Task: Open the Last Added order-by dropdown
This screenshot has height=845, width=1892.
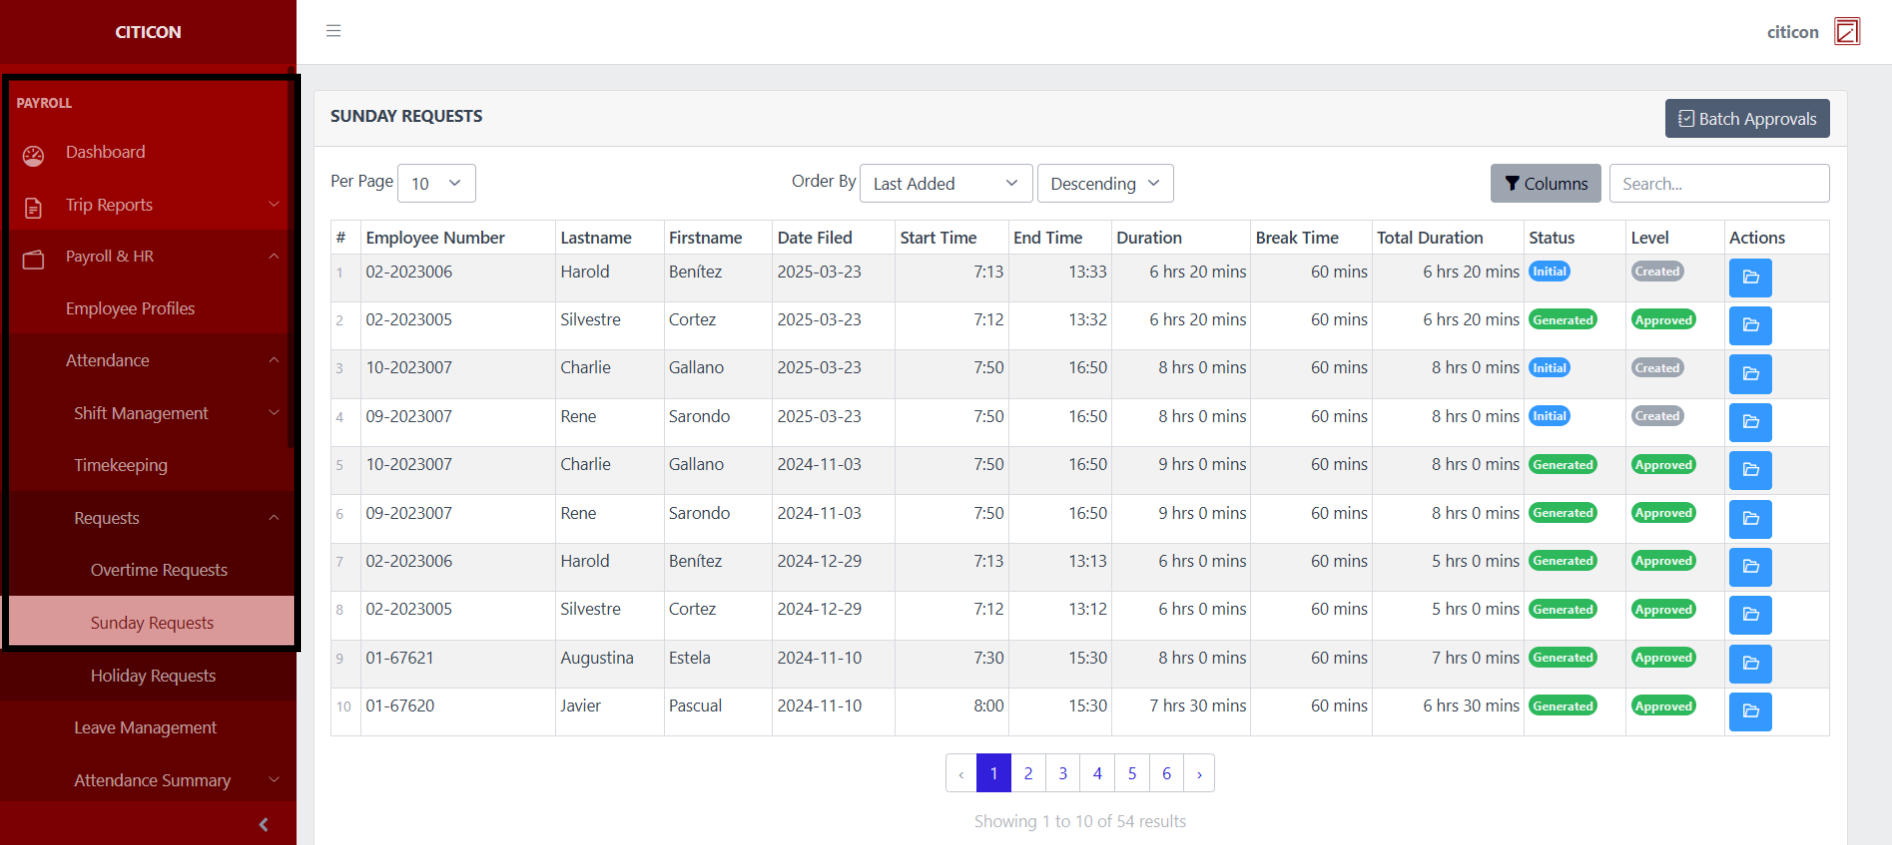Action: pyautogui.click(x=944, y=183)
